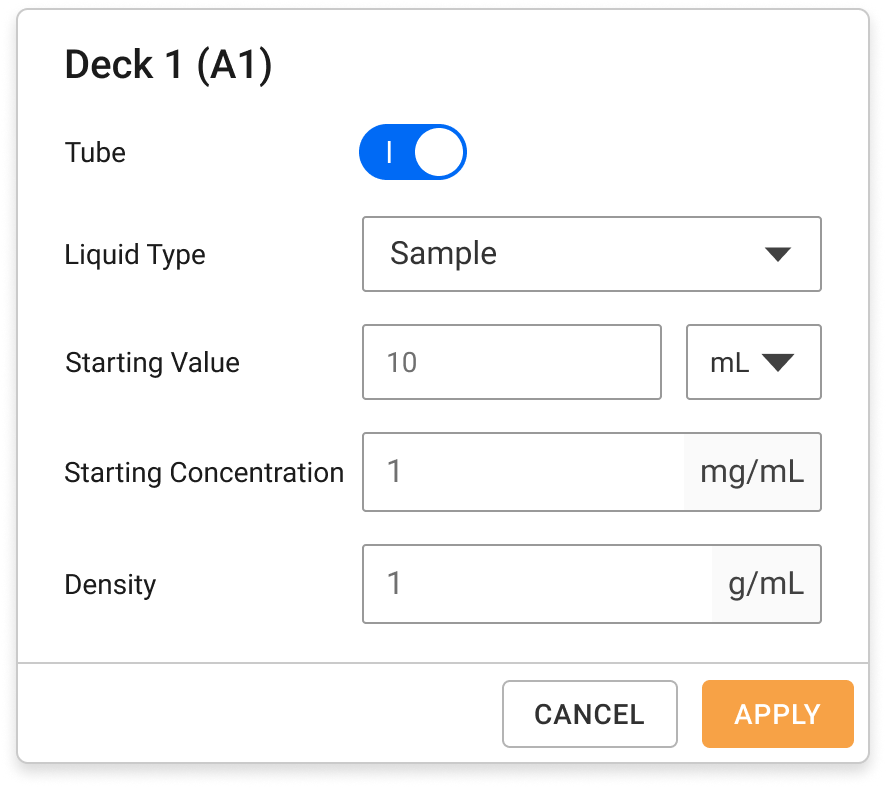This screenshot has height=788, width=886.
Task: Toggle the Tube switch off
Action: (x=413, y=152)
